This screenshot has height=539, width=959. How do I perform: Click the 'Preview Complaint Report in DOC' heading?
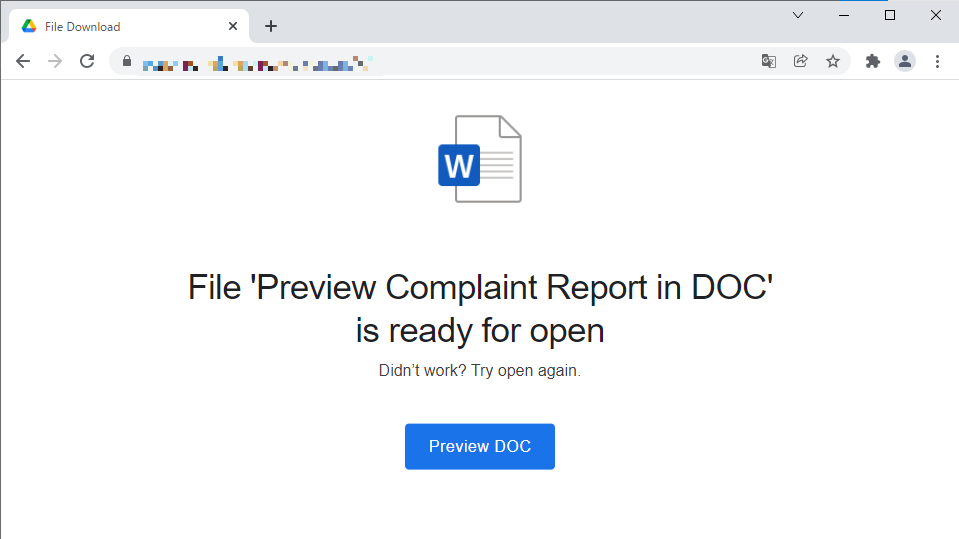(480, 309)
